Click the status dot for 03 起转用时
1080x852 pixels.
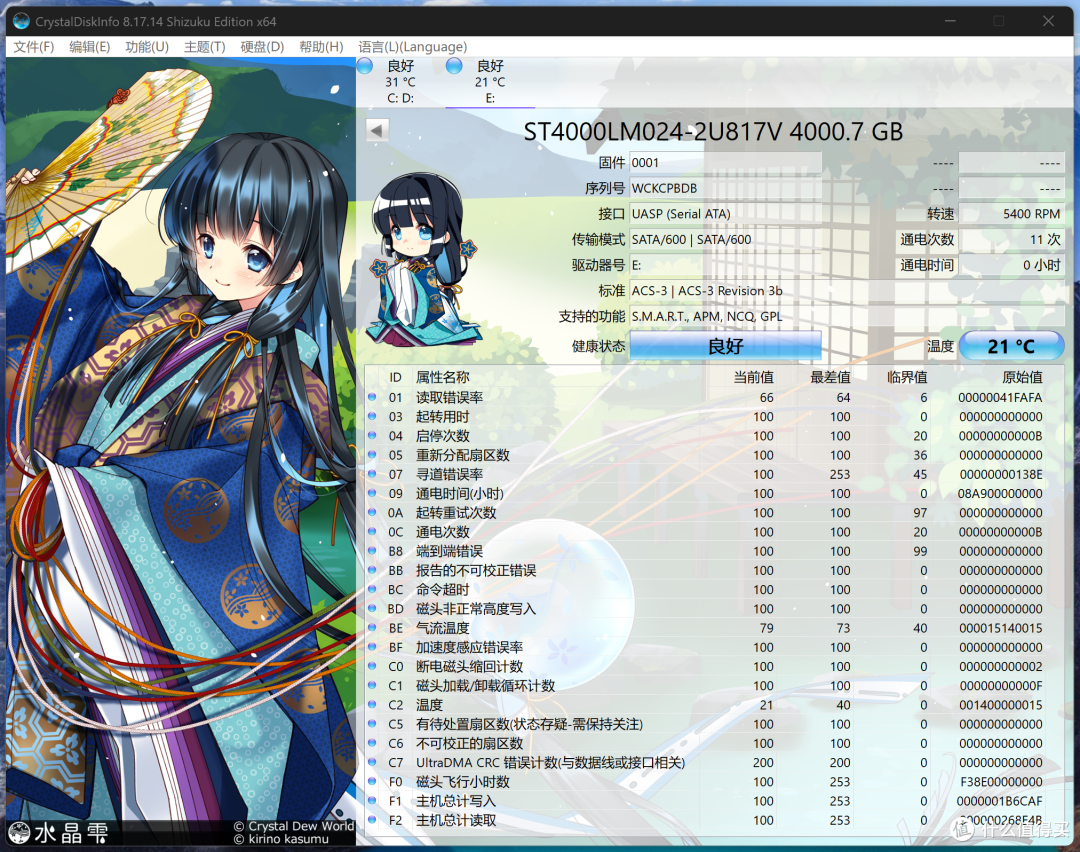point(372,416)
